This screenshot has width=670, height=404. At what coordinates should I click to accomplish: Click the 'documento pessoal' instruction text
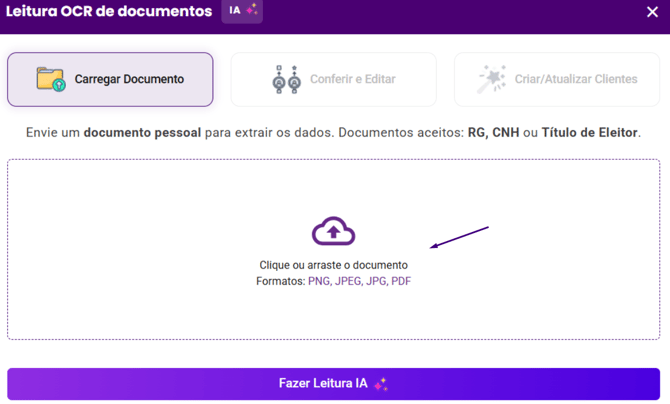coord(141,132)
